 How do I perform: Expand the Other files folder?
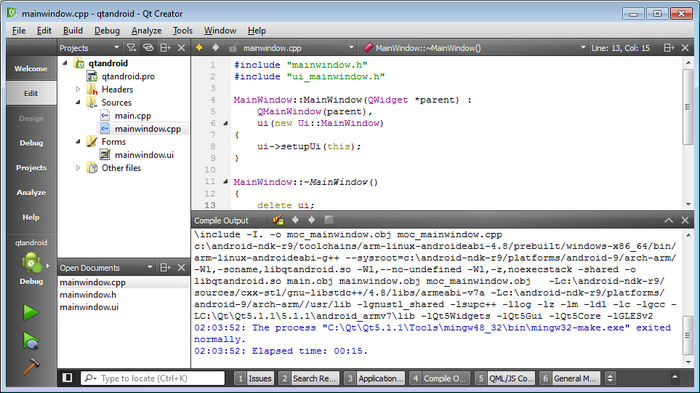(x=78, y=168)
